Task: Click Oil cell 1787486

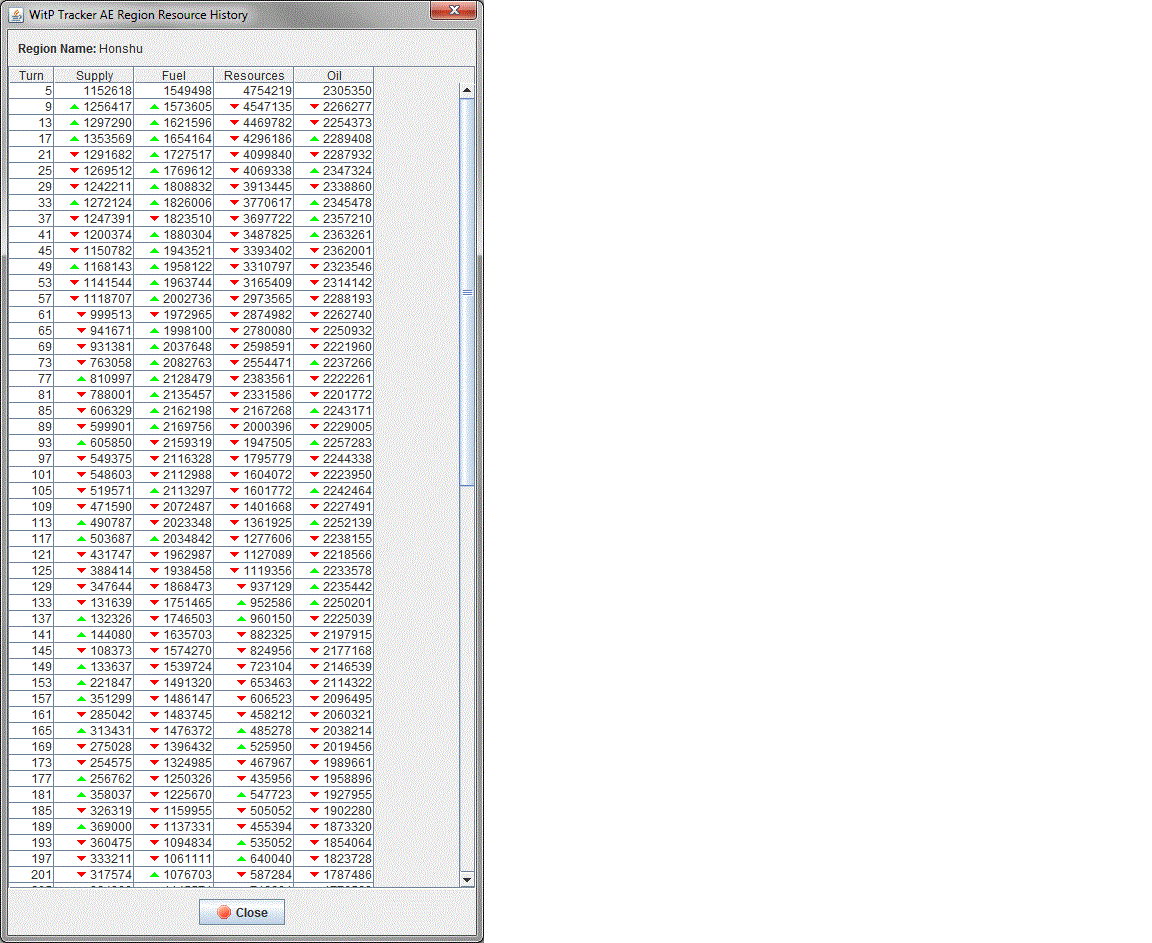Action: tap(334, 875)
